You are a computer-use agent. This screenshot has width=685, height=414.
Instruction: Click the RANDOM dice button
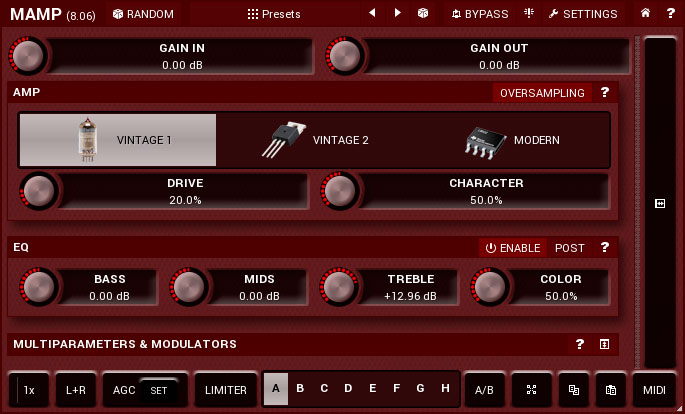pyautogui.click(x=143, y=14)
